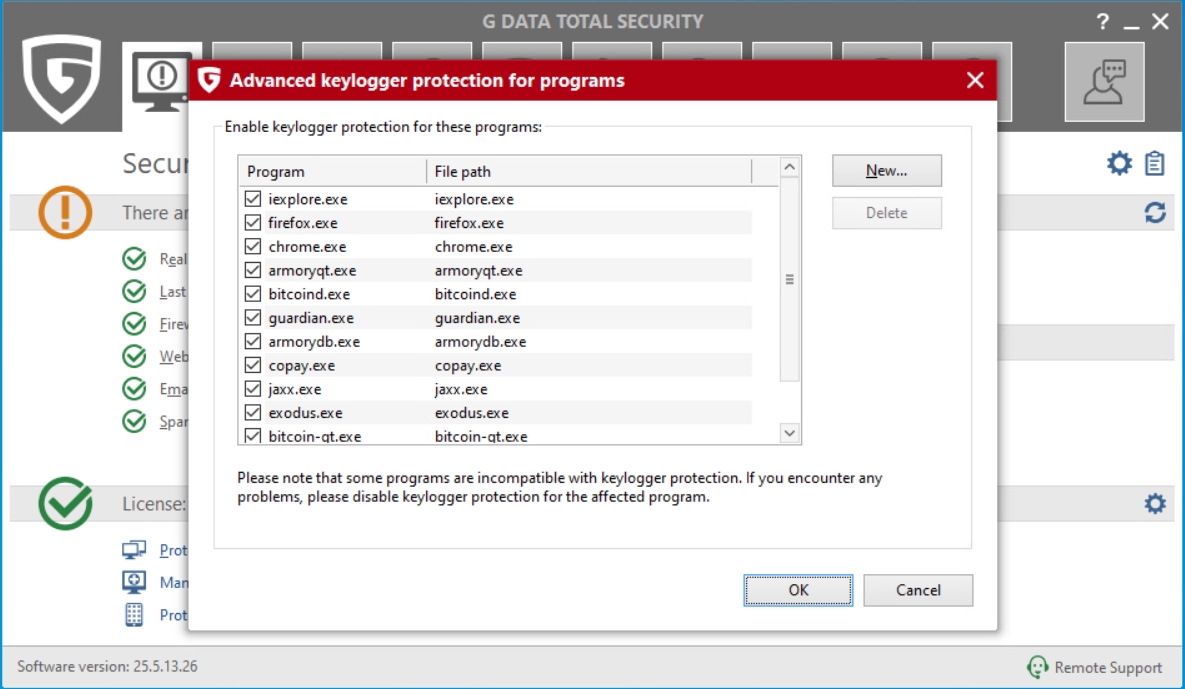Image resolution: width=1185 pixels, height=689 pixels.
Task: Open the Email link in main window
Action: [173, 389]
